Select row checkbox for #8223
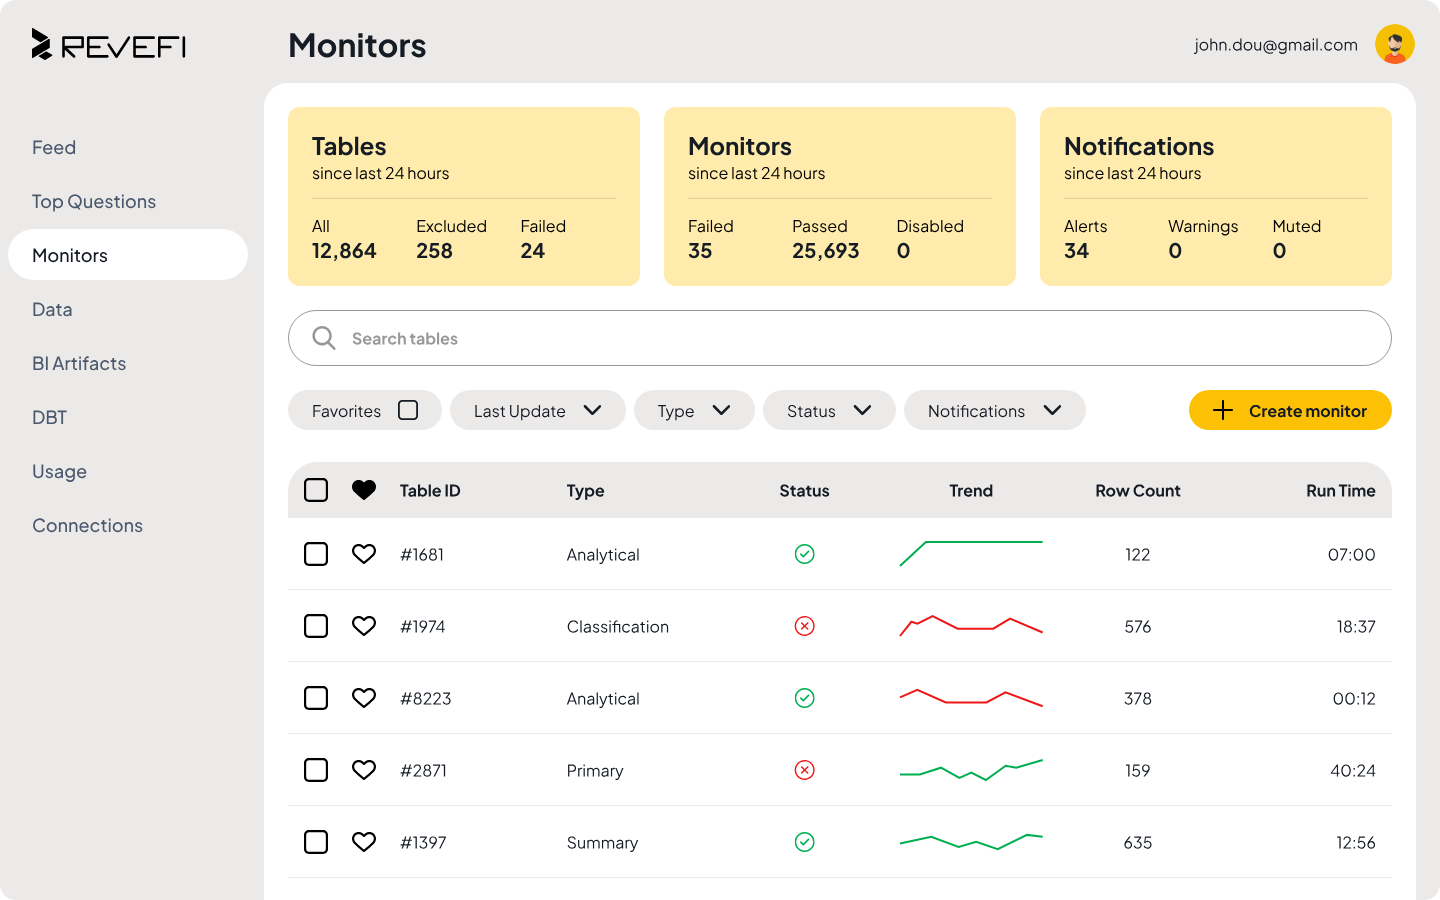Viewport: 1440px width, 900px height. pyautogui.click(x=316, y=698)
